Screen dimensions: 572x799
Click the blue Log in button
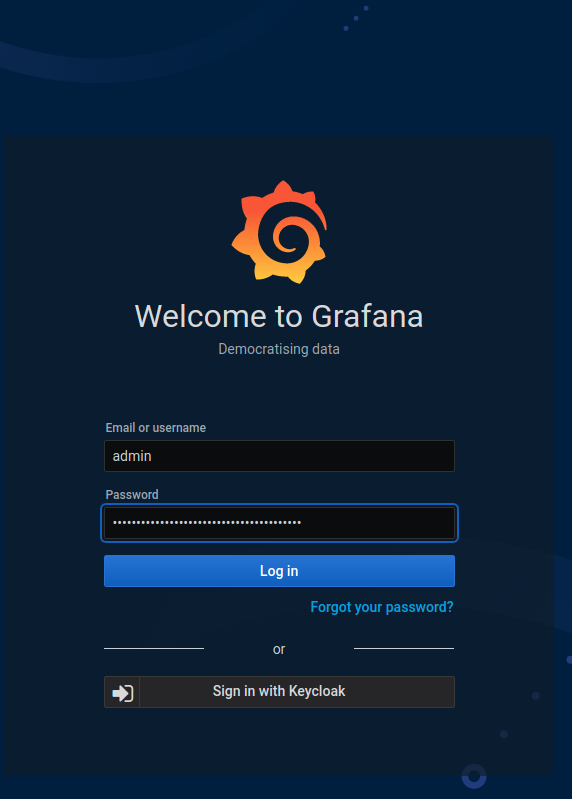pos(279,571)
